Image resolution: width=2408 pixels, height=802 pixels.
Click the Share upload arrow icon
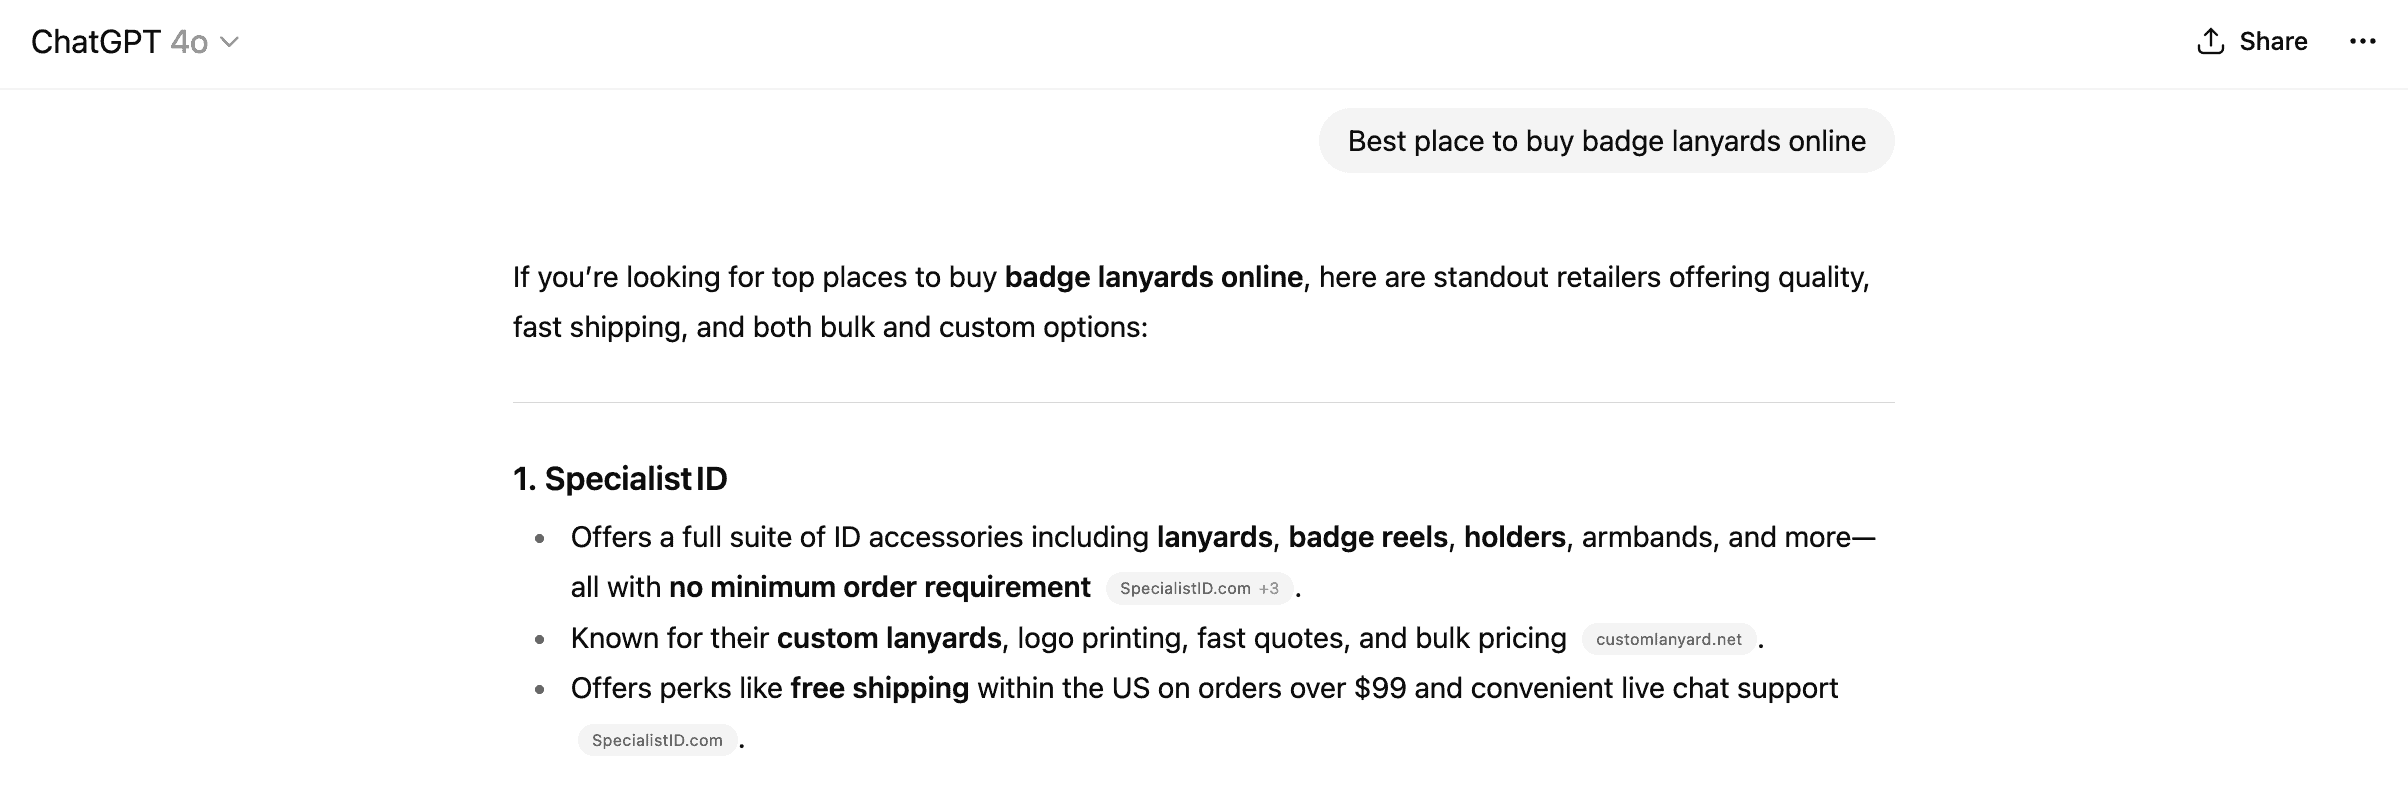[2210, 41]
